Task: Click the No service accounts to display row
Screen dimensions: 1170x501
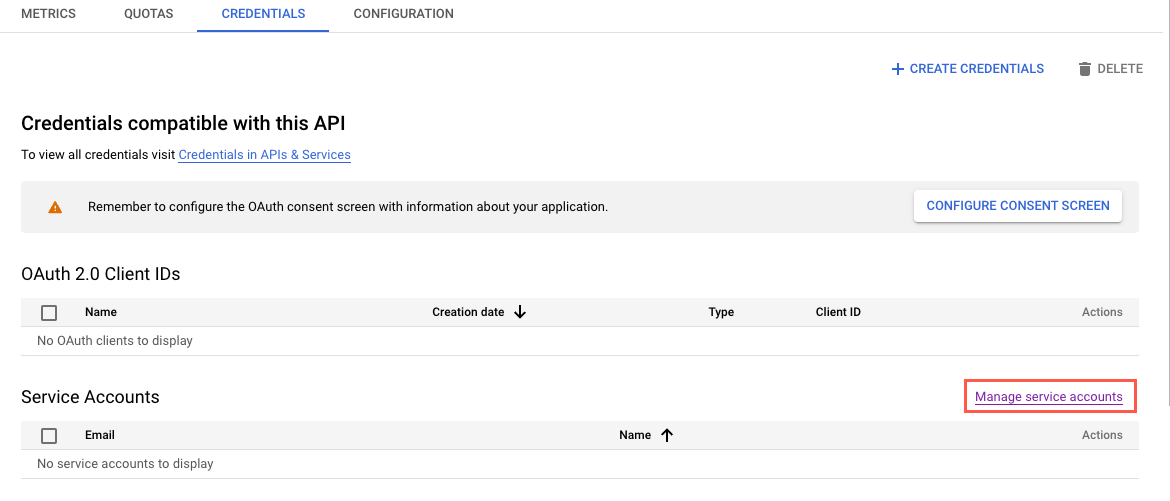Action: coord(125,464)
